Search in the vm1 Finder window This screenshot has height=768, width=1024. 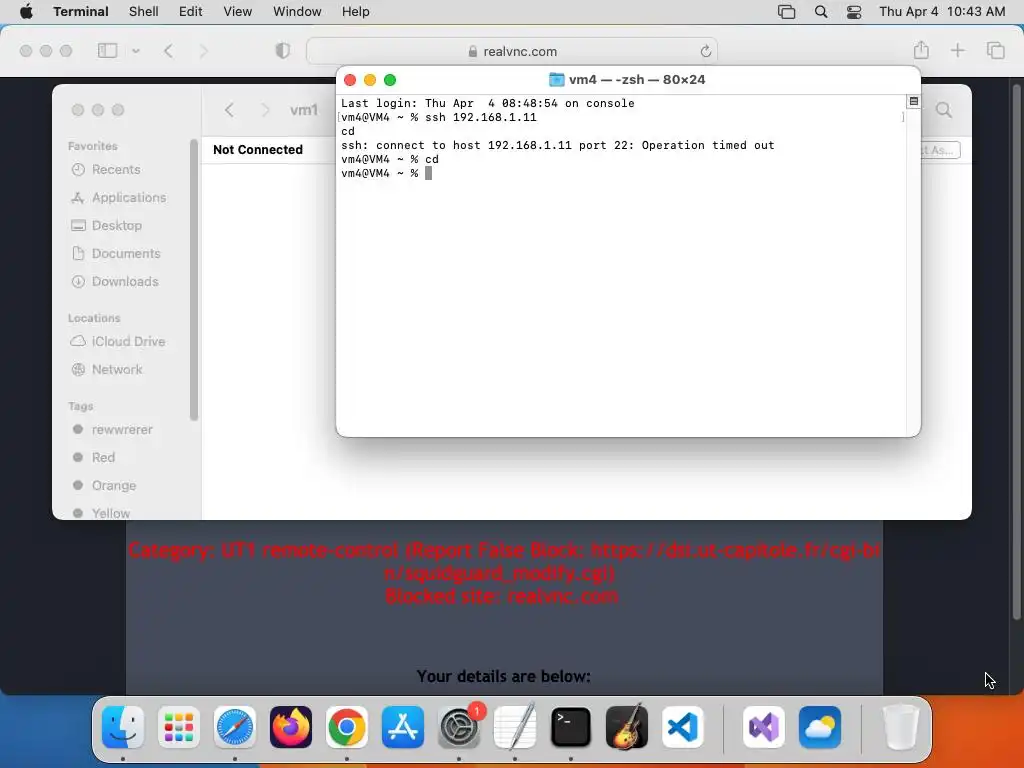[944, 110]
